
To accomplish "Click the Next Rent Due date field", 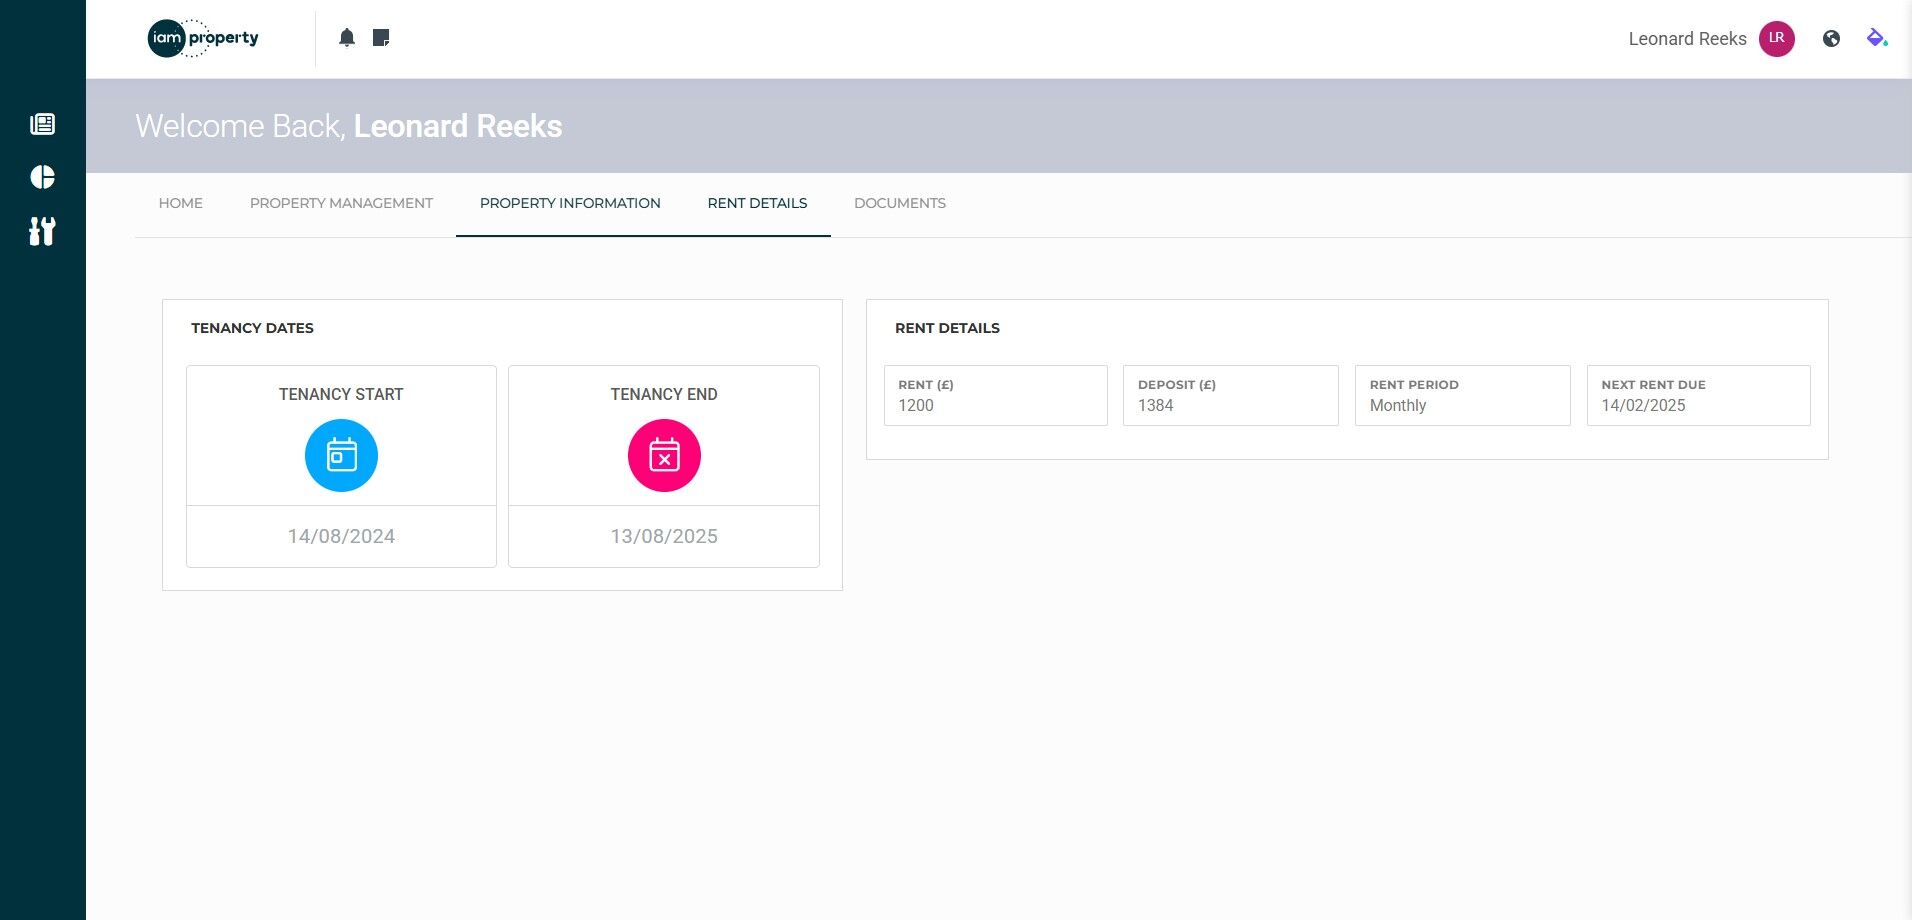I will [x=1699, y=395].
